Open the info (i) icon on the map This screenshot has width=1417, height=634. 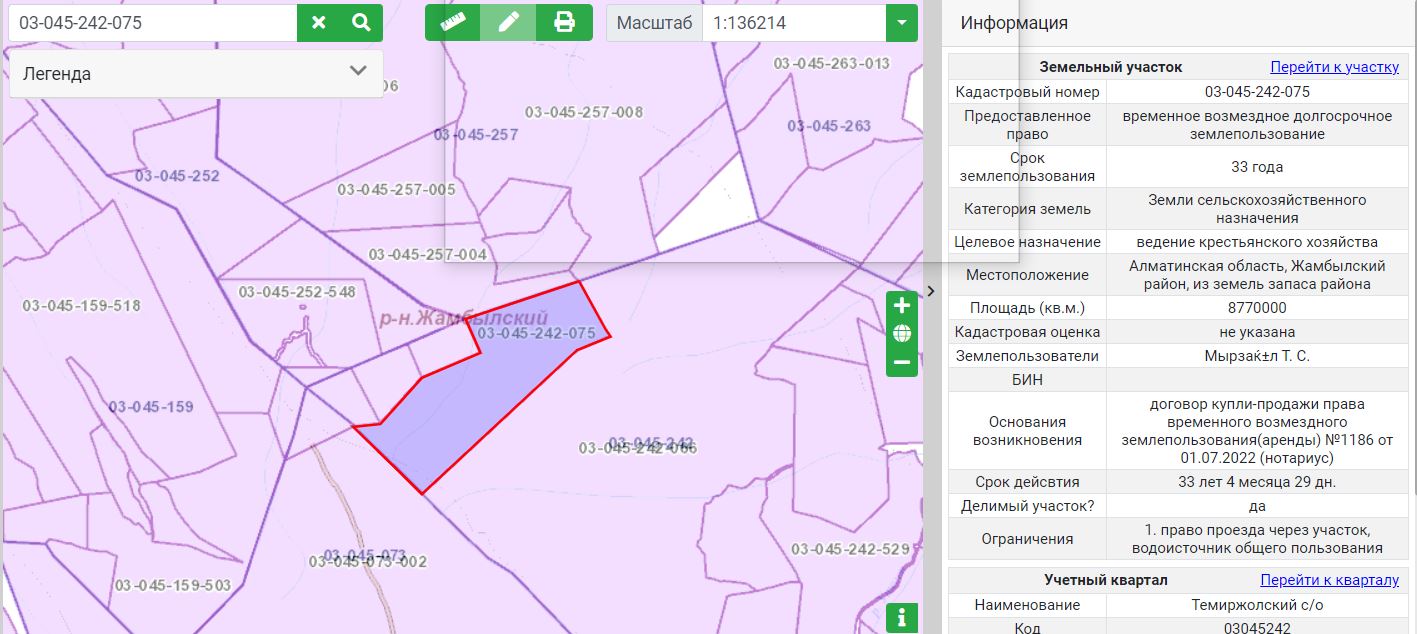(901, 618)
